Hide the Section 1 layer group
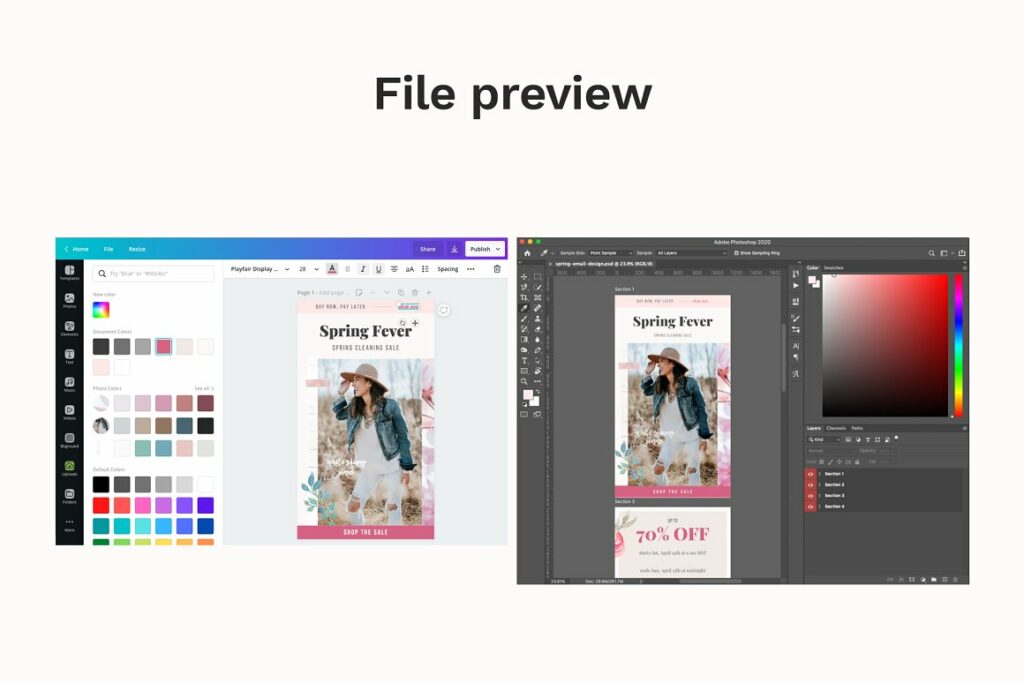The image size is (1024, 683). point(810,473)
